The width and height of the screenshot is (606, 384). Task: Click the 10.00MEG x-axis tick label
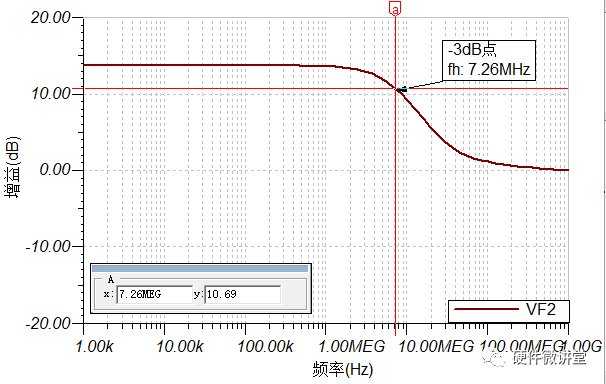(x=436, y=346)
